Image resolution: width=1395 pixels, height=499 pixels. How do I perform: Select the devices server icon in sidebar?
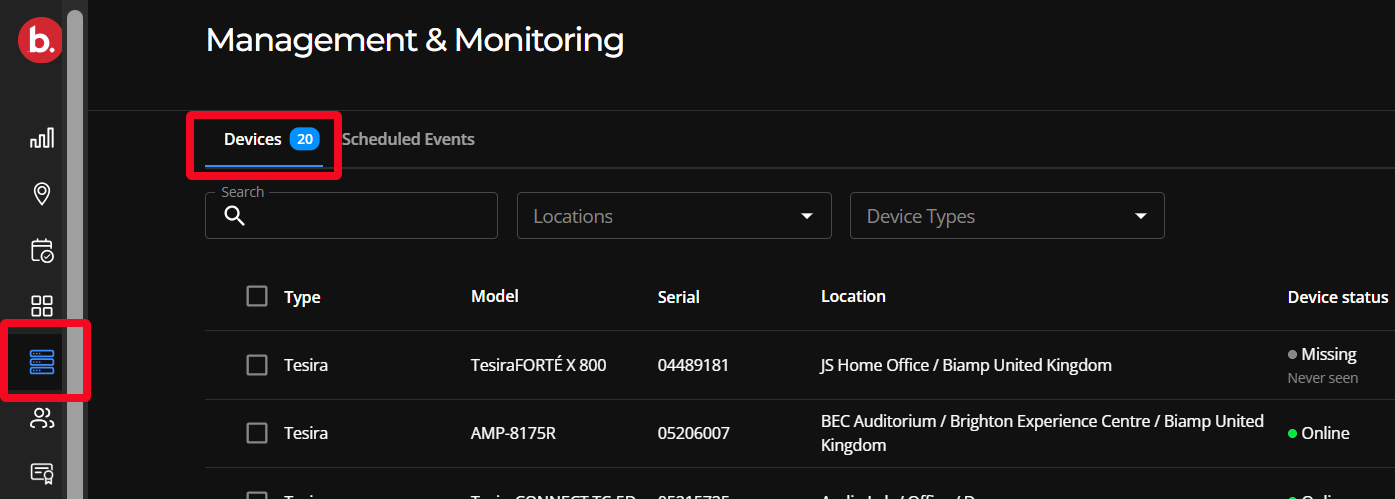42,361
